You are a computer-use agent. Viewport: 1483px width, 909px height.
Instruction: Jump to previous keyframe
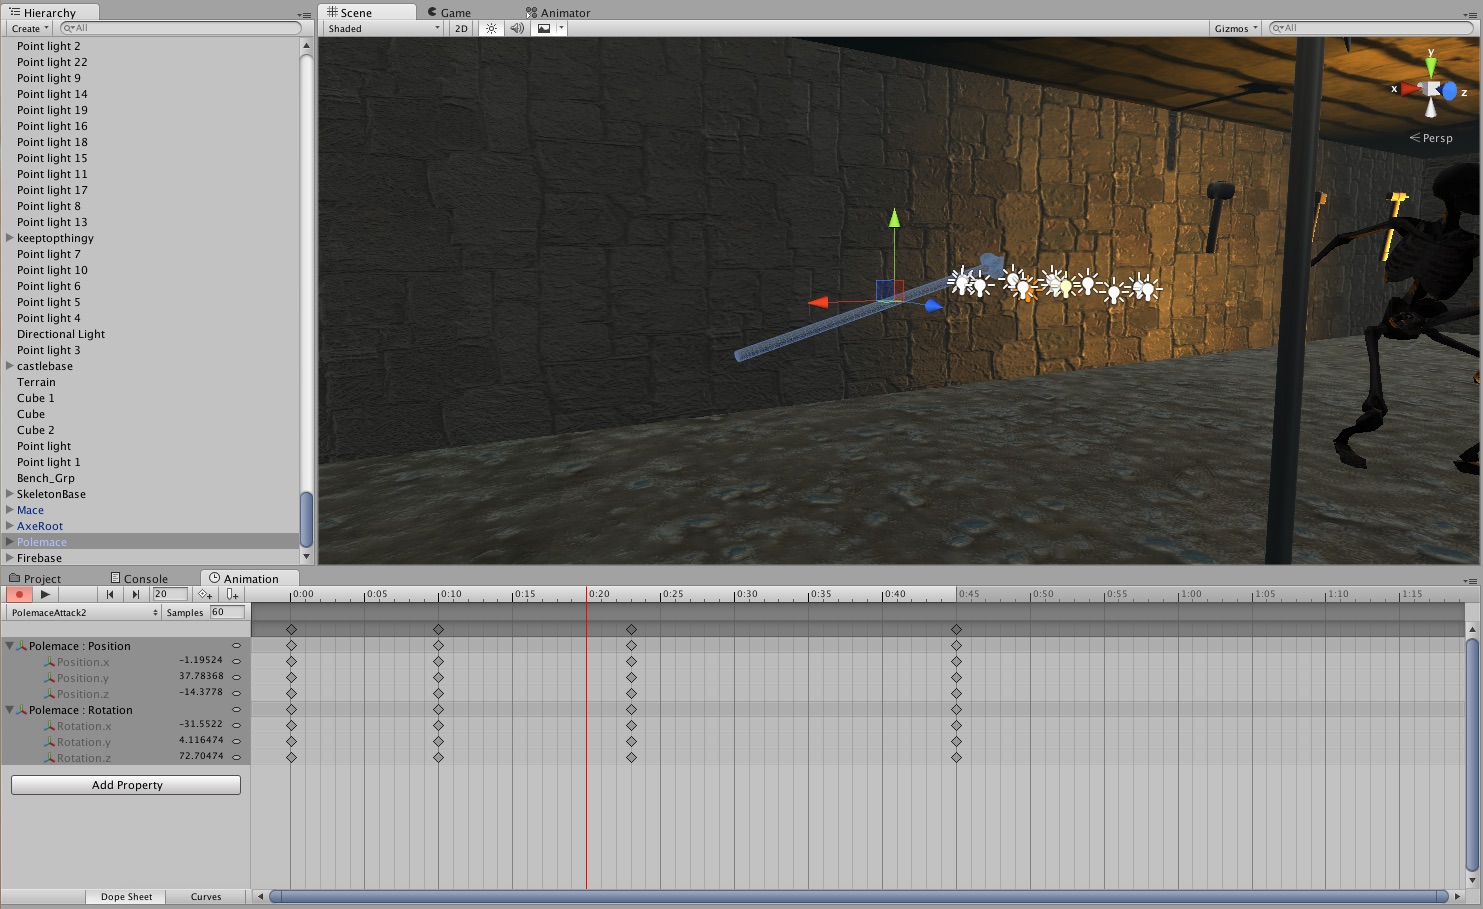110,594
